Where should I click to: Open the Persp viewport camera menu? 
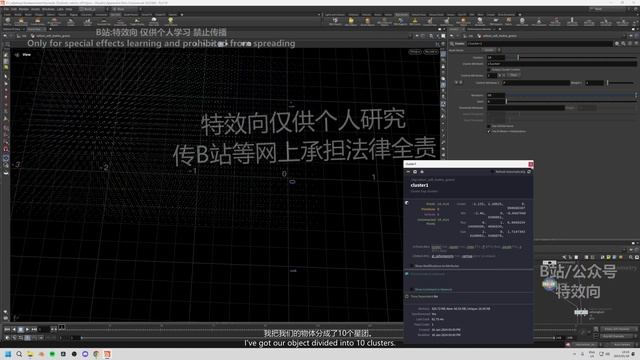(x=415, y=52)
